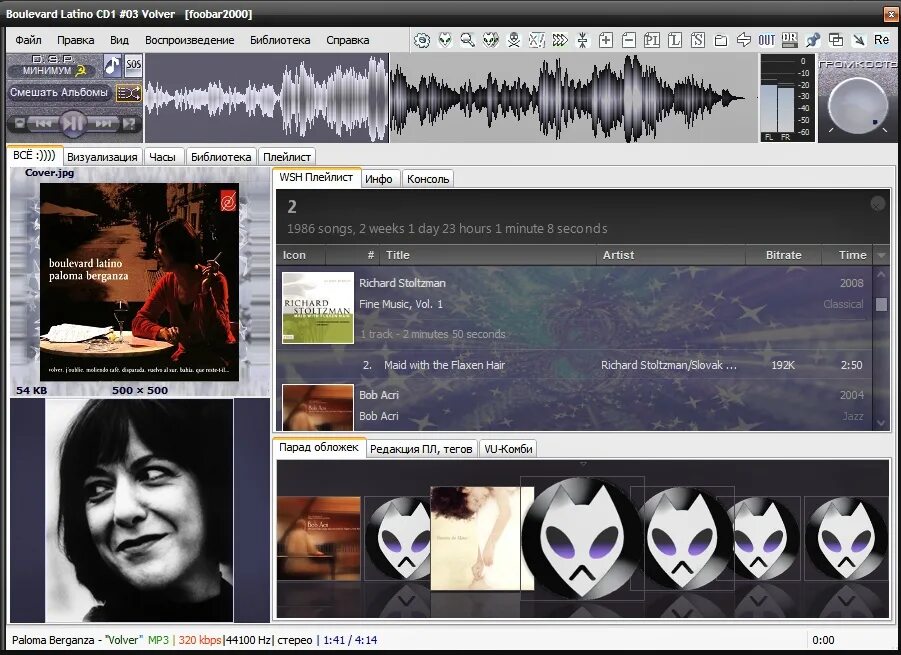The width and height of the screenshot is (901, 655).
Task: Select the Парад обложек tab
Action: 319,448
